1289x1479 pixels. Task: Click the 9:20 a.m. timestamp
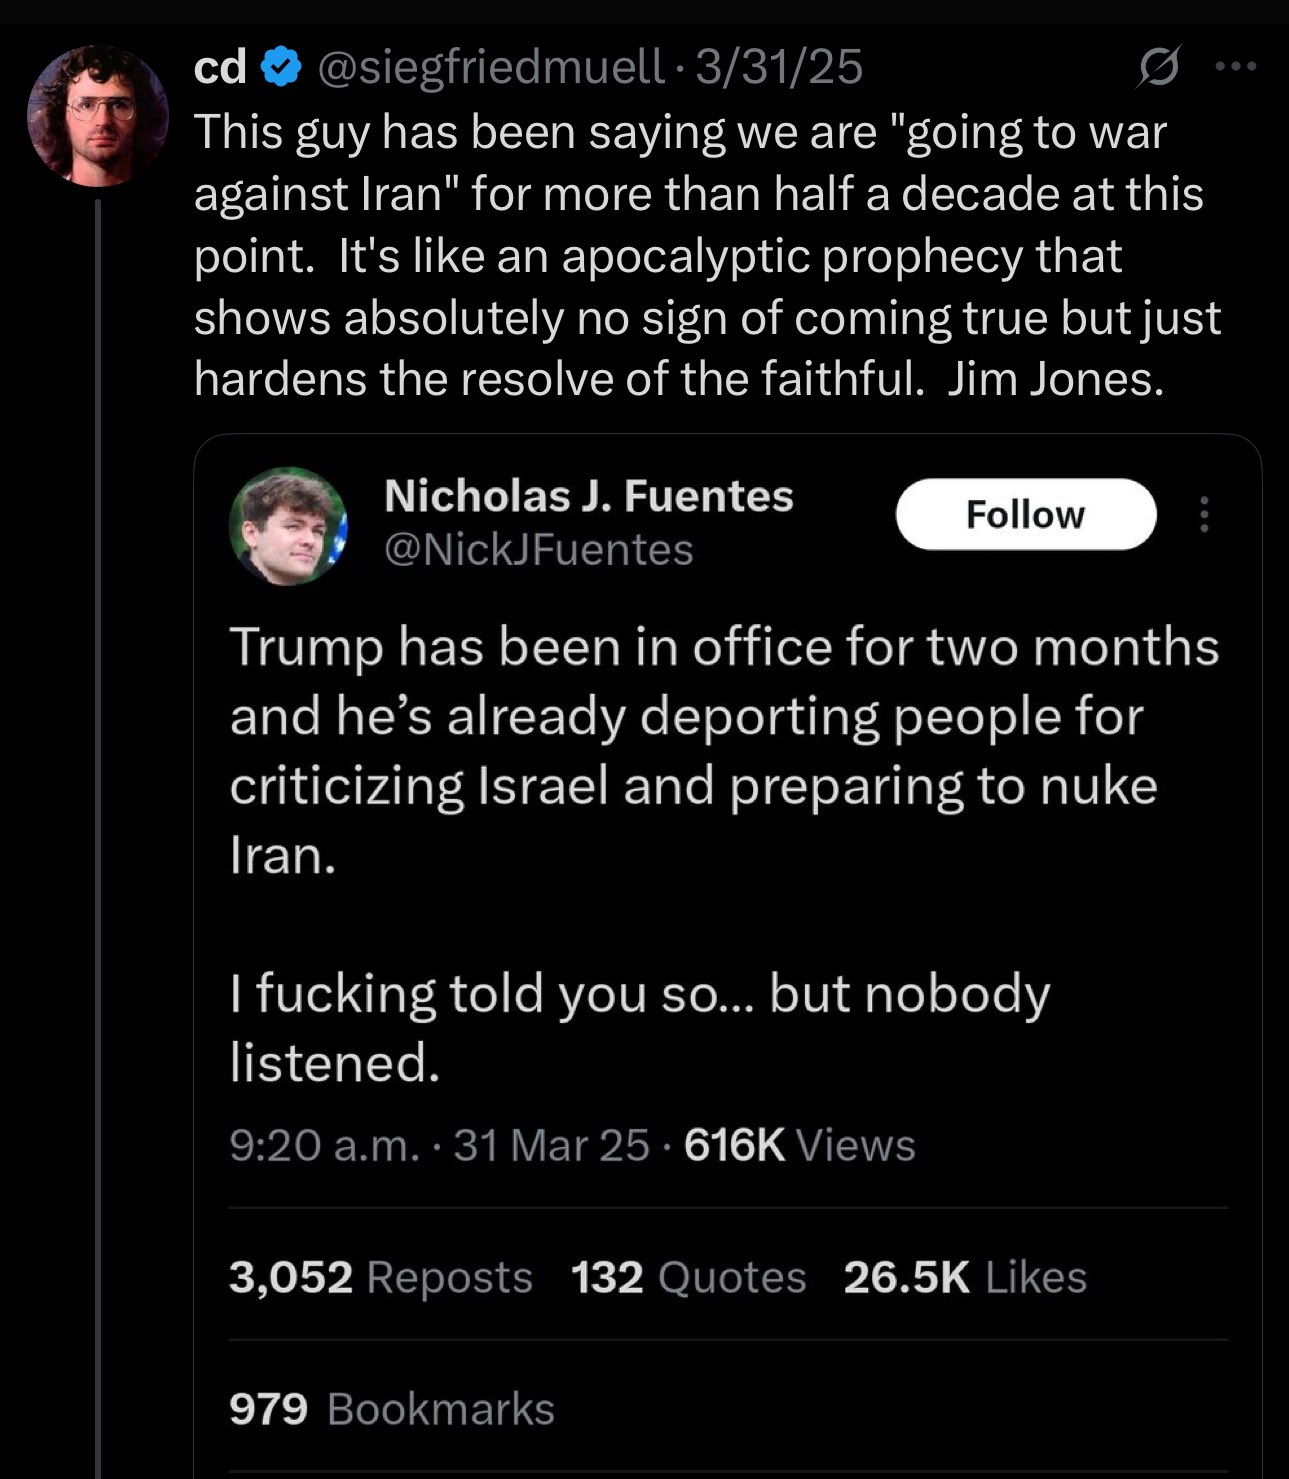point(324,1145)
